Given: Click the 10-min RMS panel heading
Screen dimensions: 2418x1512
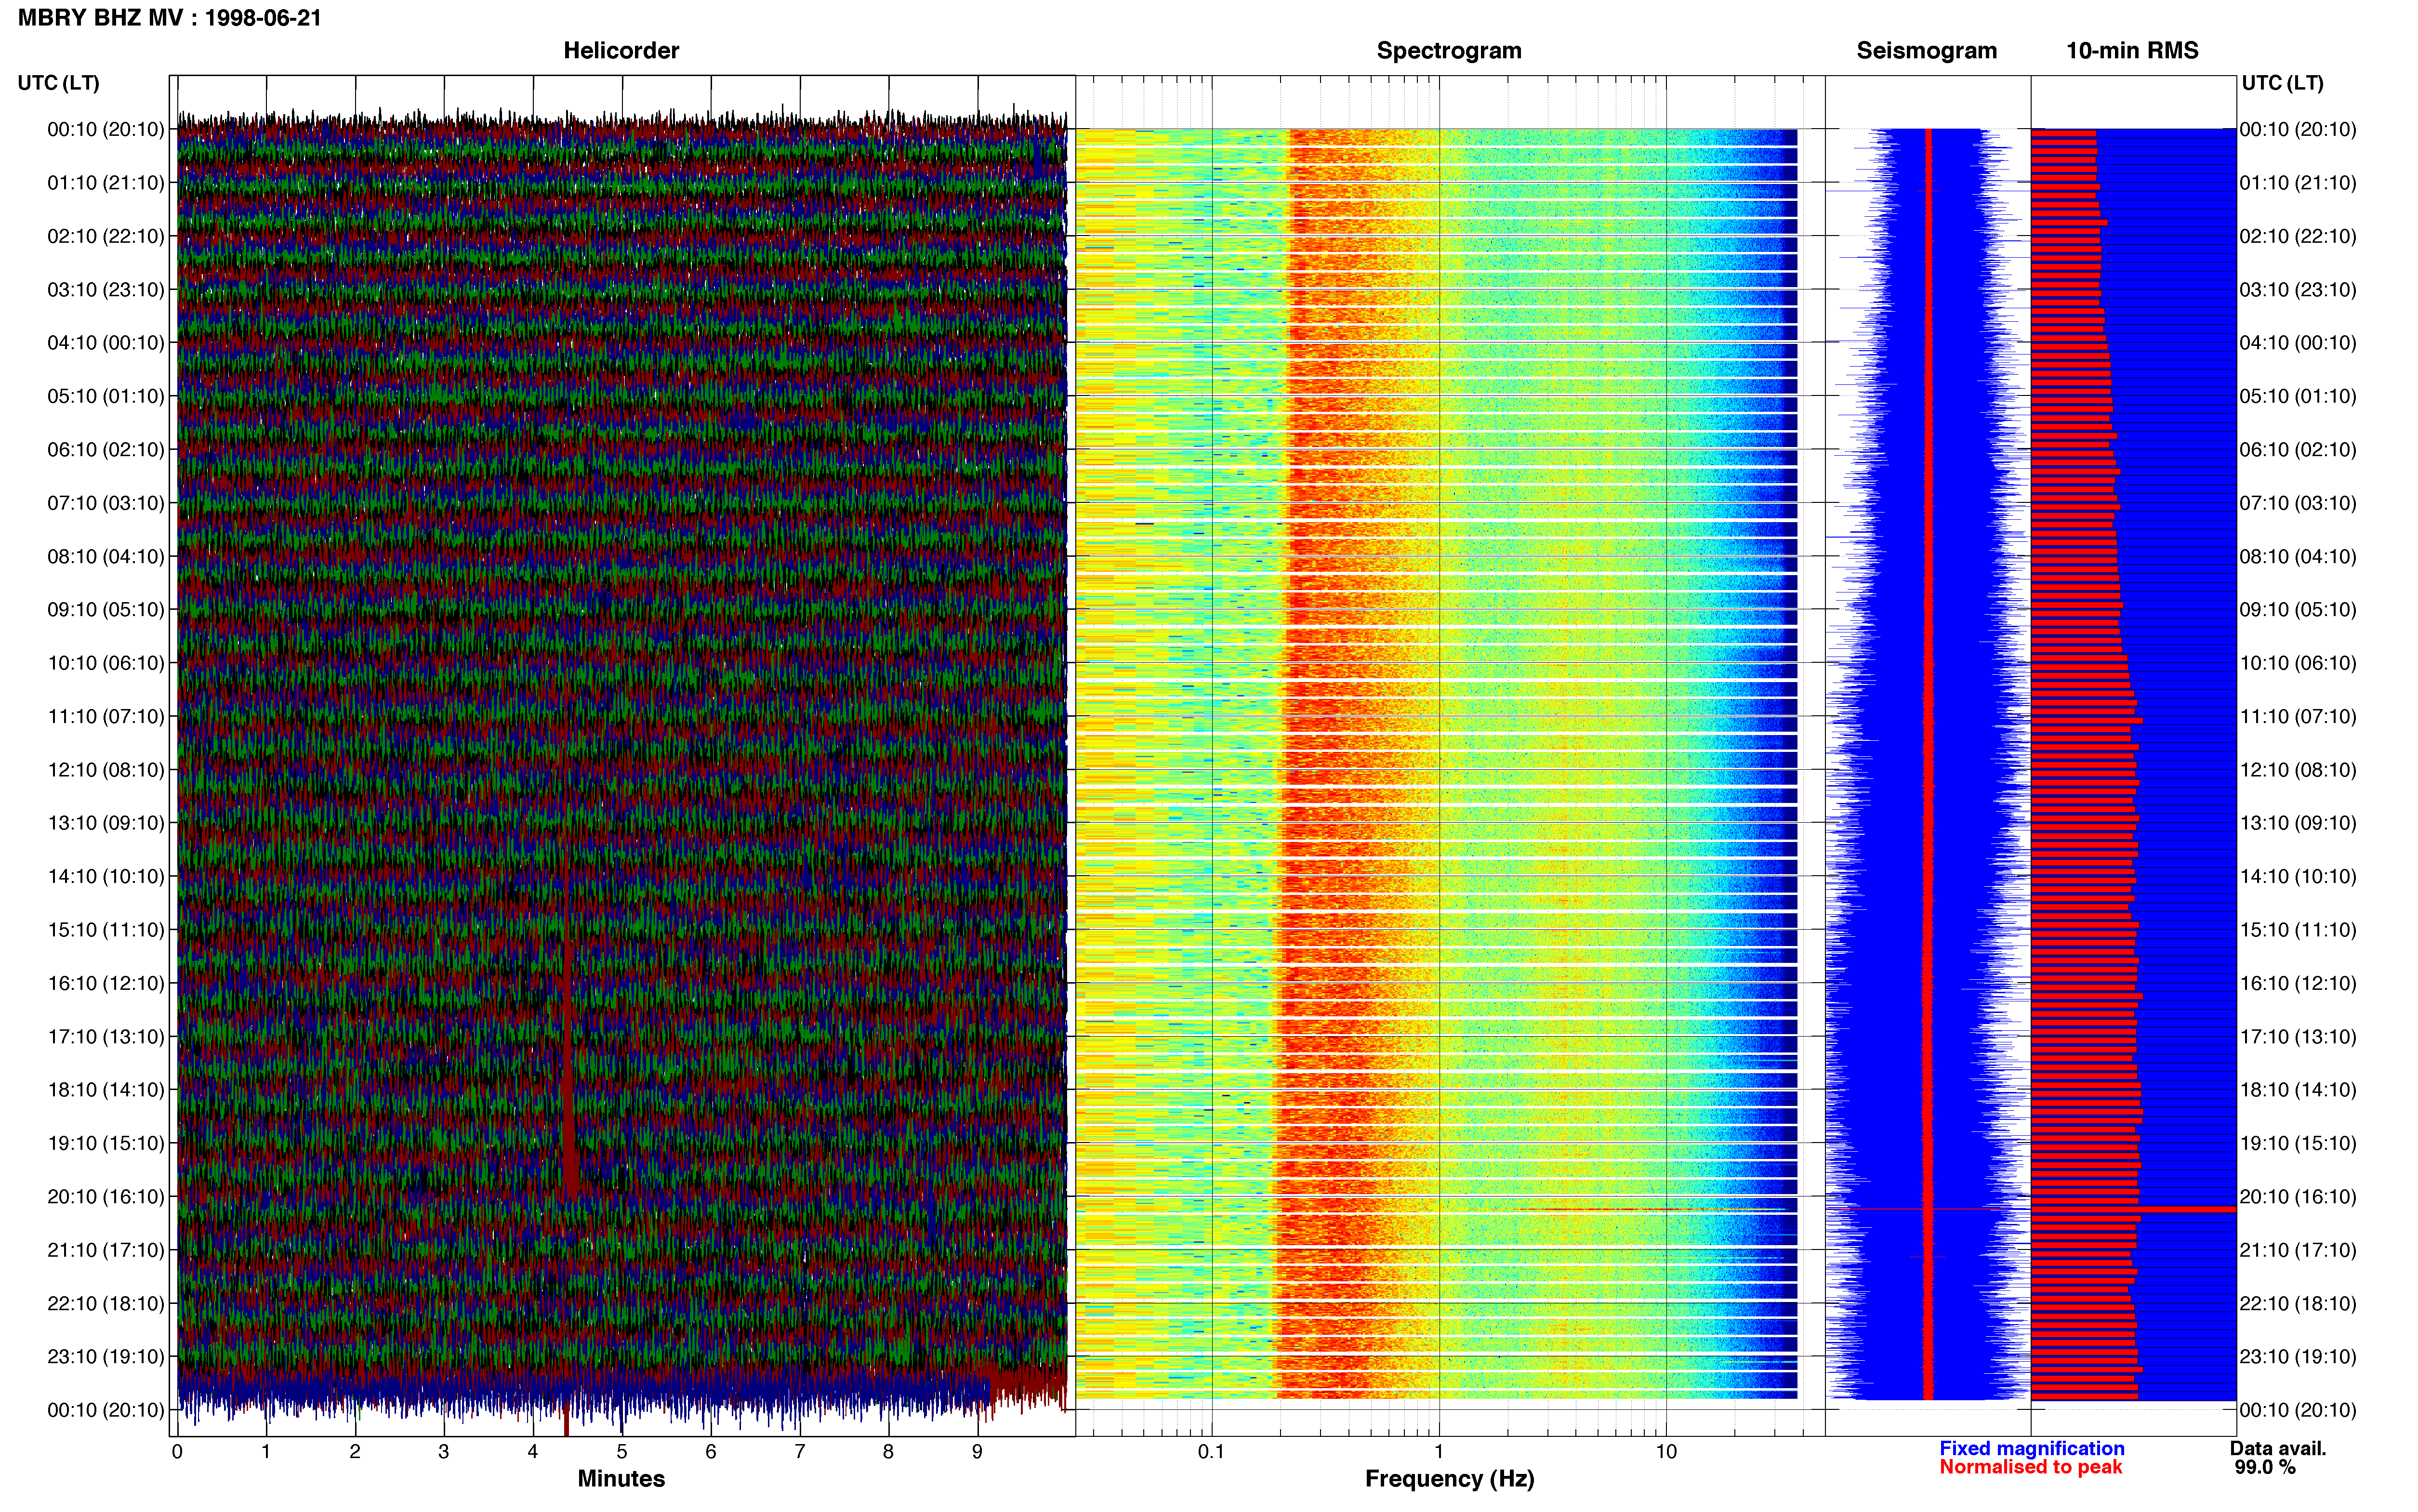Looking at the screenshot, I should 2132,51.
